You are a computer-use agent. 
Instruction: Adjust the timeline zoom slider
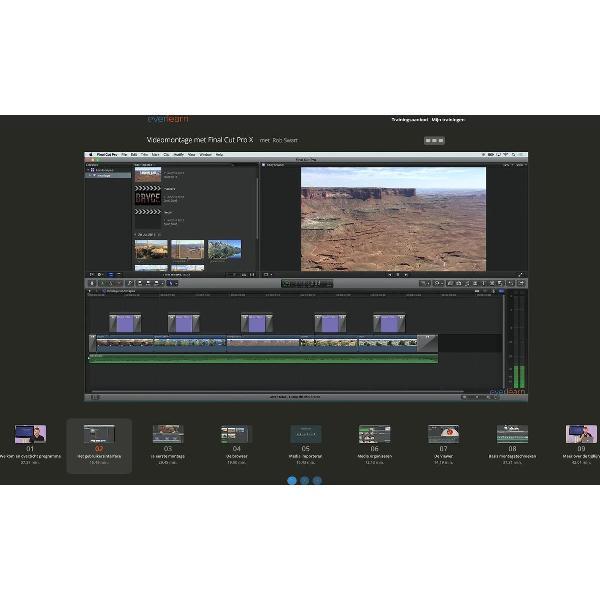pyautogui.click(x=479, y=397)
